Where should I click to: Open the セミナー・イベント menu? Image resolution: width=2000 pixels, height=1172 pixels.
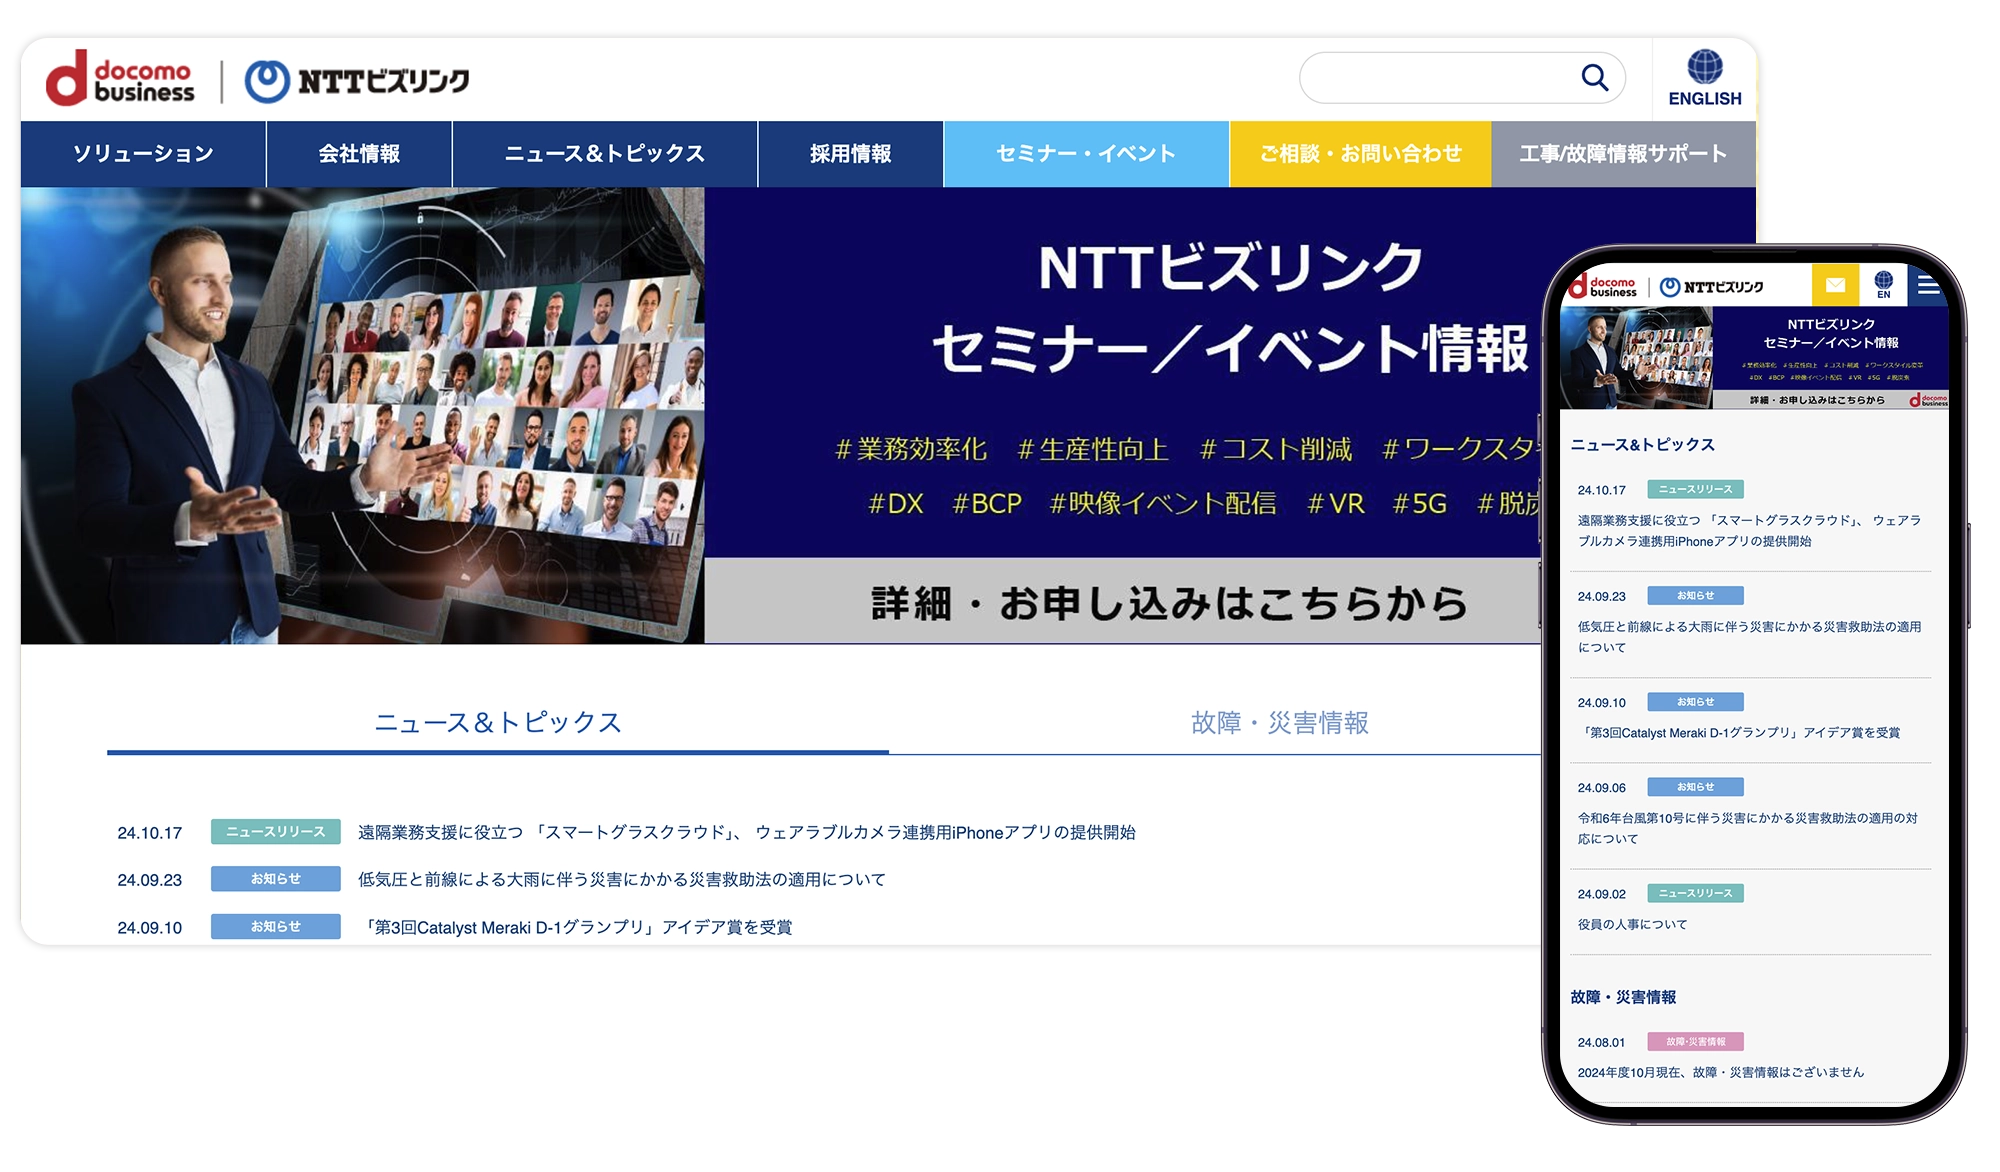(1086, 154)
